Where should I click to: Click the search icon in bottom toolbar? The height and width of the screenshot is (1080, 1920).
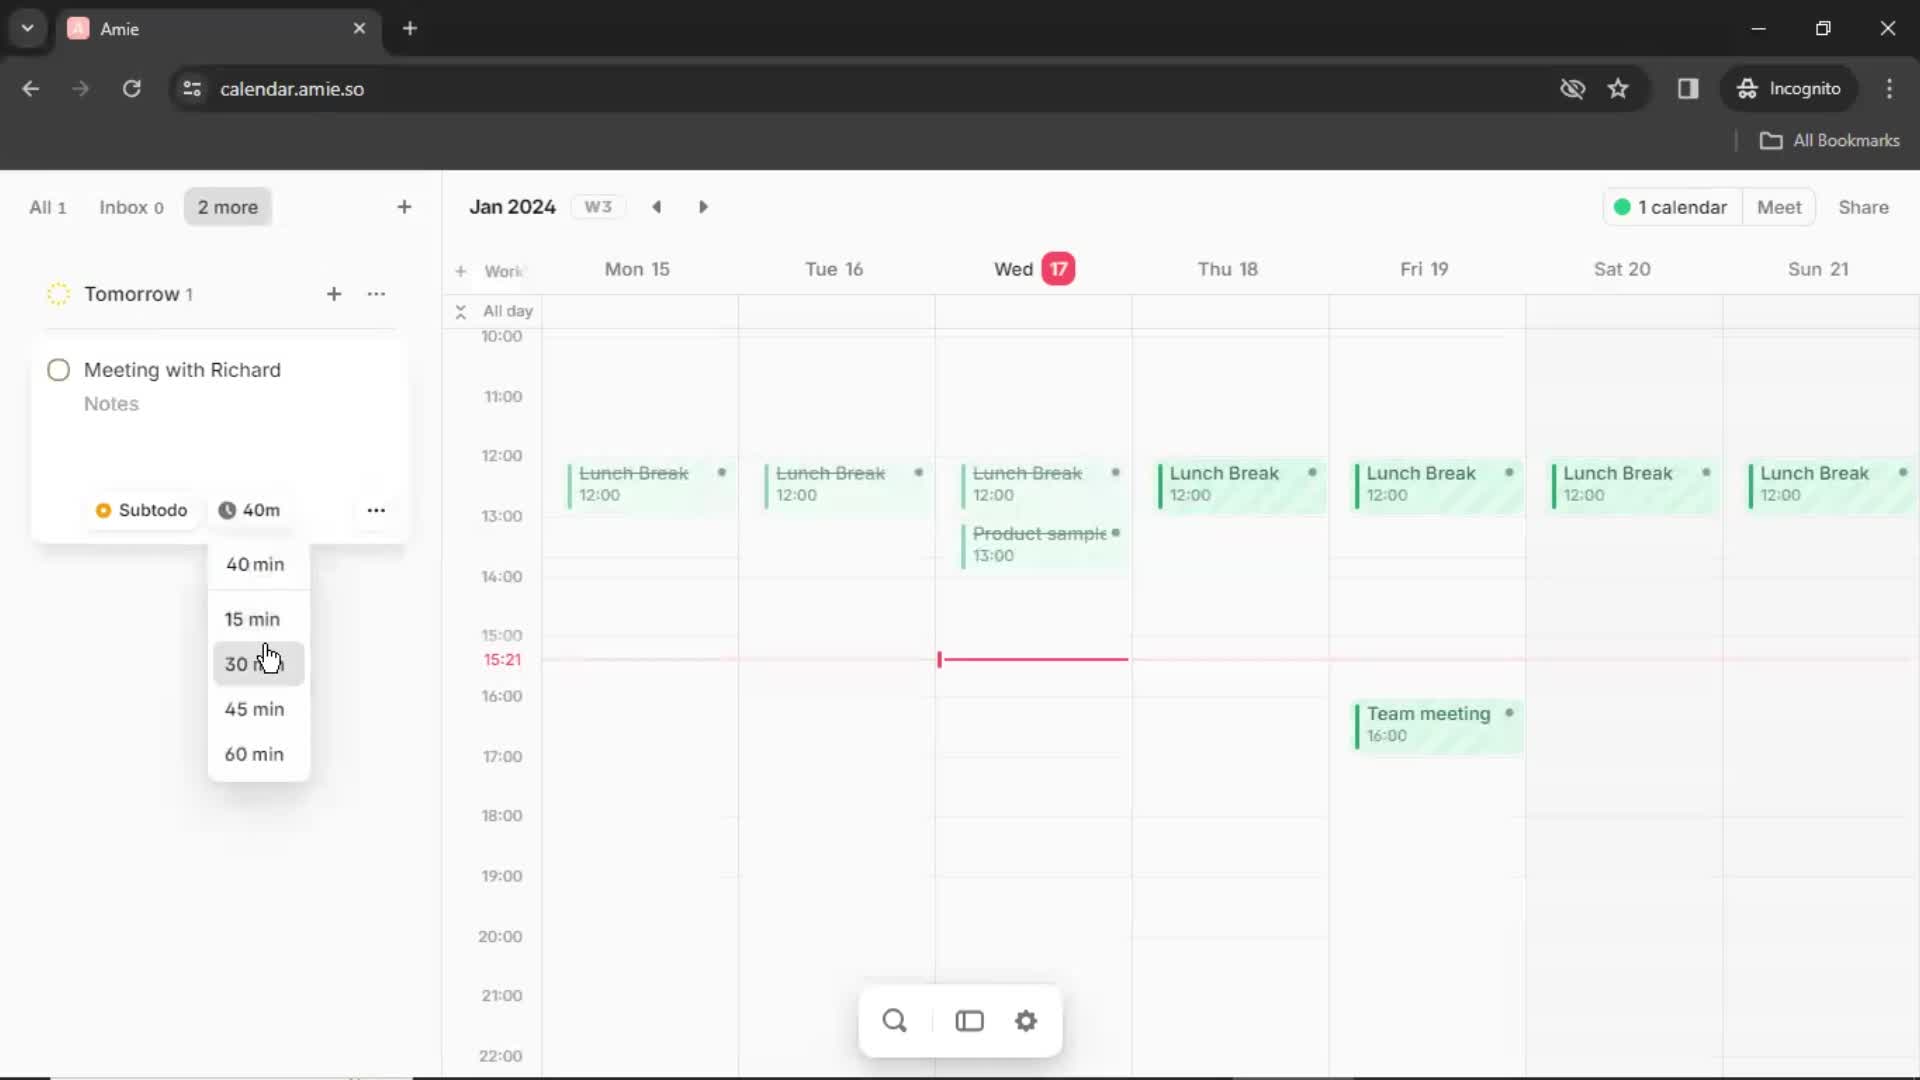pyautogui.click(x=894, y=1021)
